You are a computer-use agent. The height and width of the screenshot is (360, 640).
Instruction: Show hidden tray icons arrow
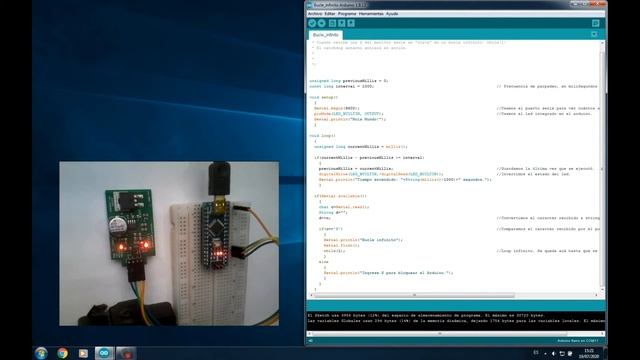pos(546,353)
